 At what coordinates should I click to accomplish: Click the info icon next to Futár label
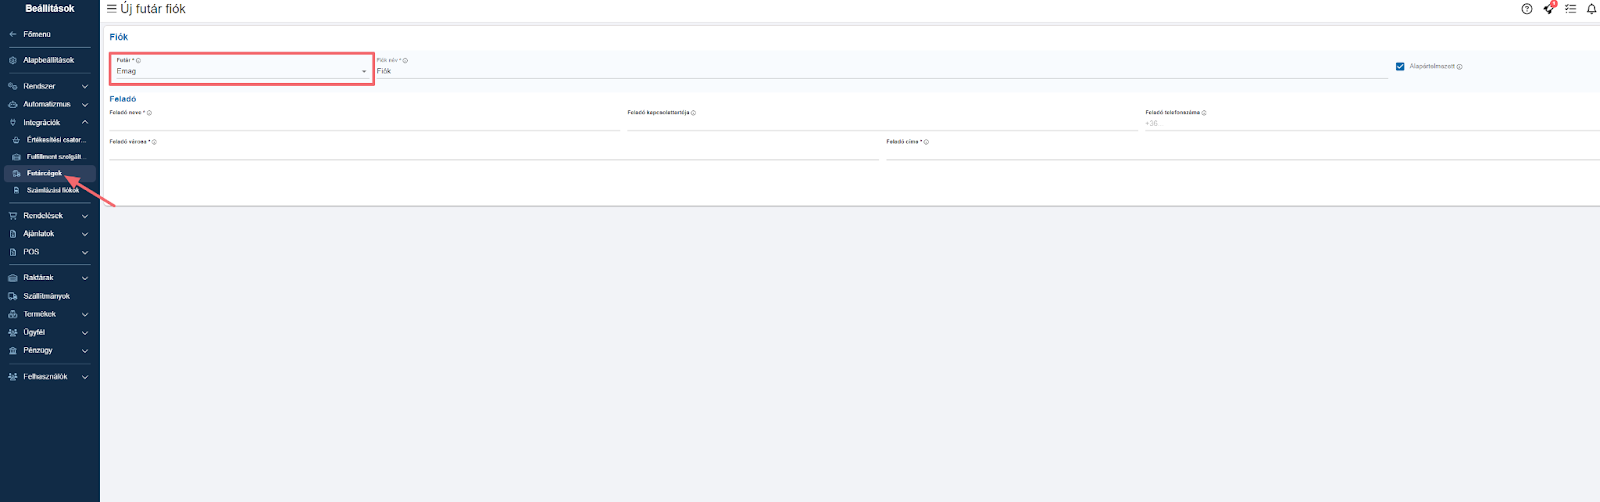[138, 61]
